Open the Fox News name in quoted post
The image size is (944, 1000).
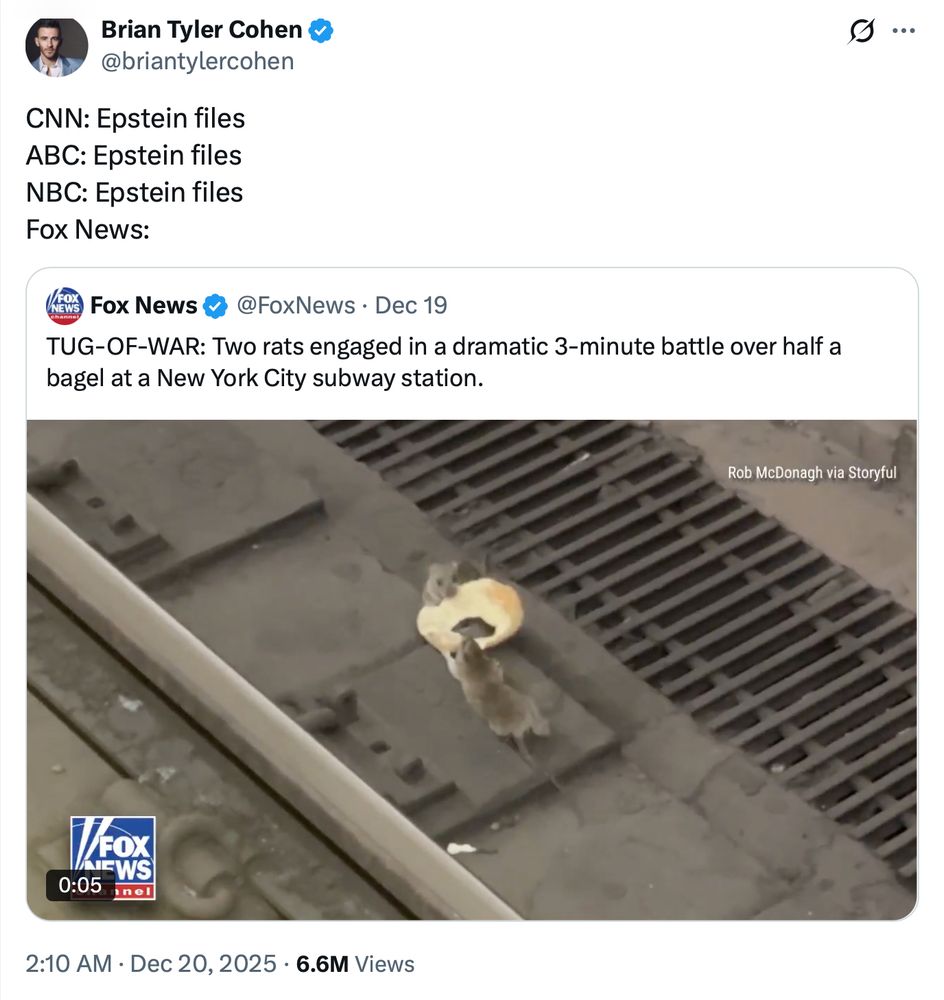(x=143, y=305)
